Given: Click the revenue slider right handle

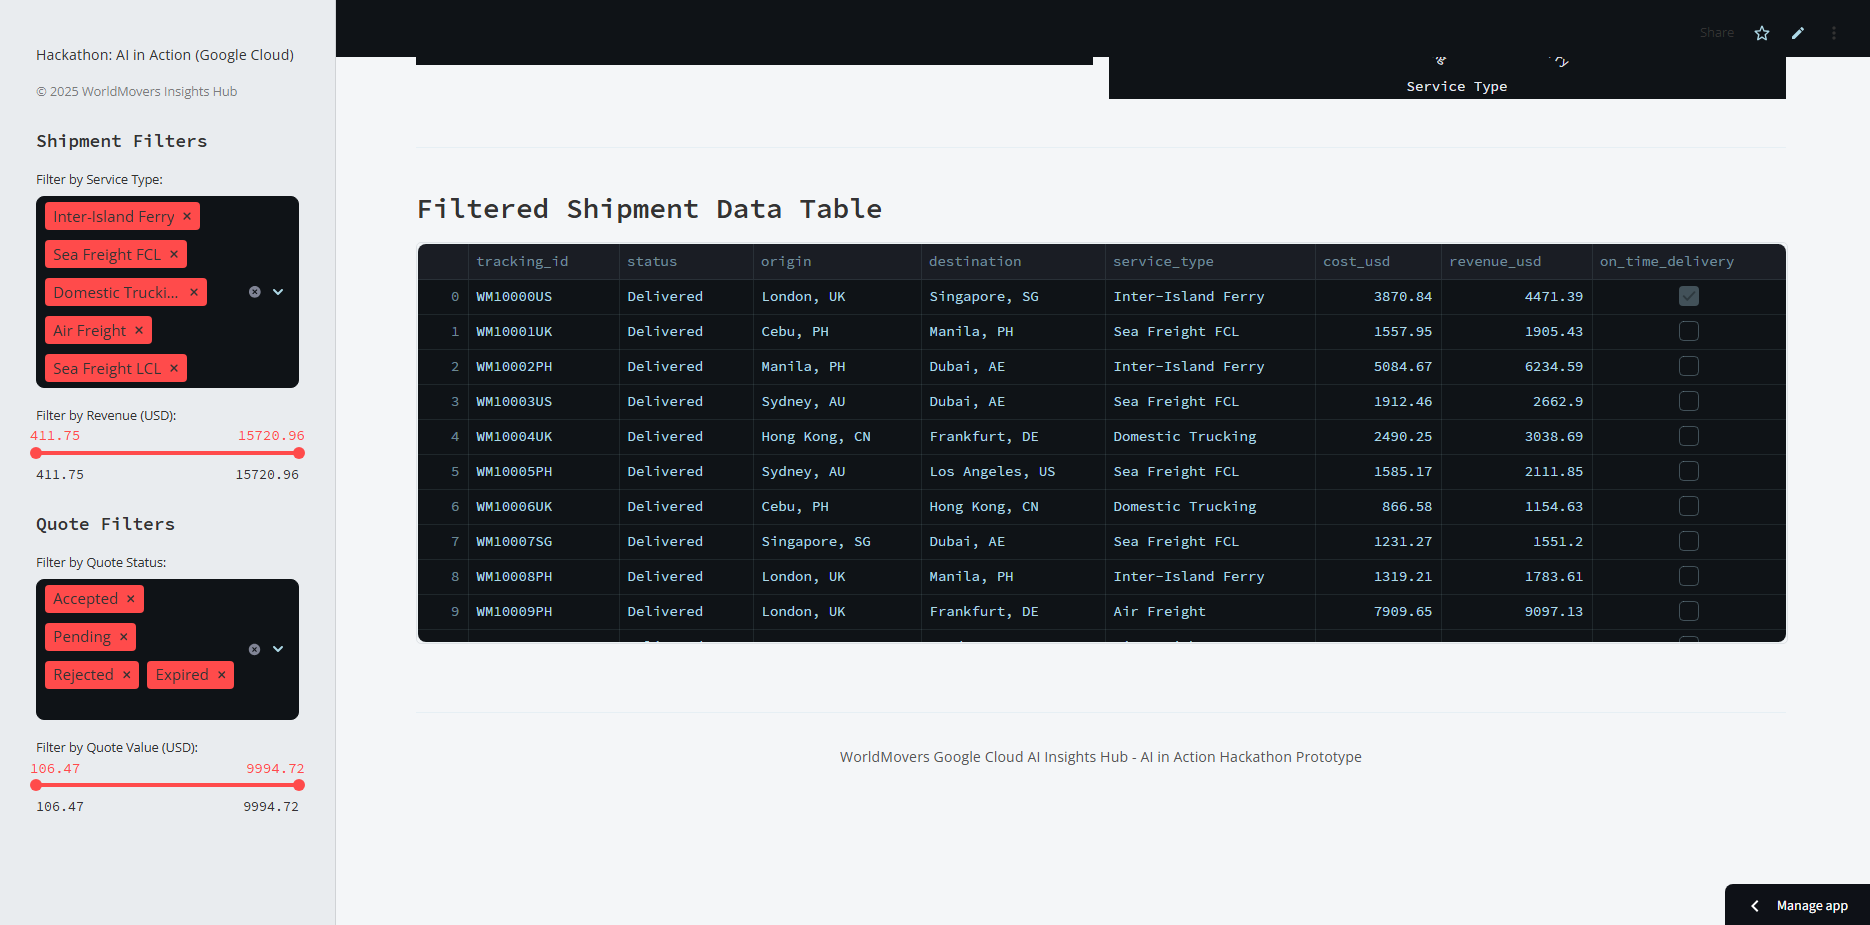Looking at the screenshot, I should (x=299, y=453).
